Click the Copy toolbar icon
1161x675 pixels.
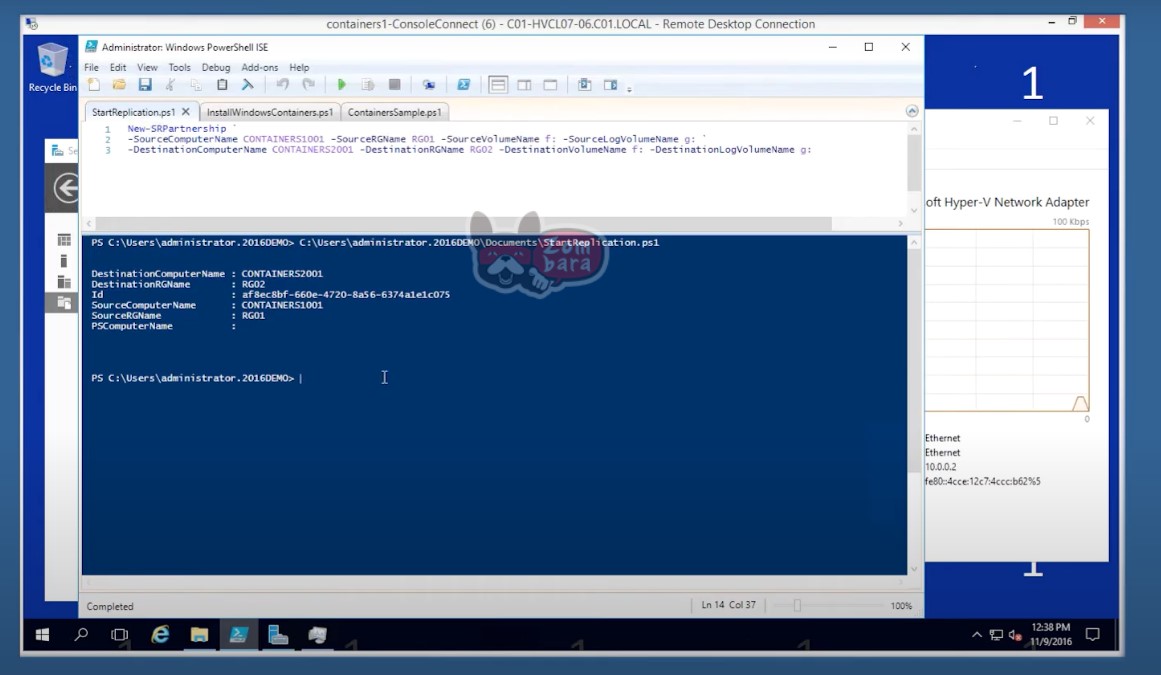pos(196,85)
